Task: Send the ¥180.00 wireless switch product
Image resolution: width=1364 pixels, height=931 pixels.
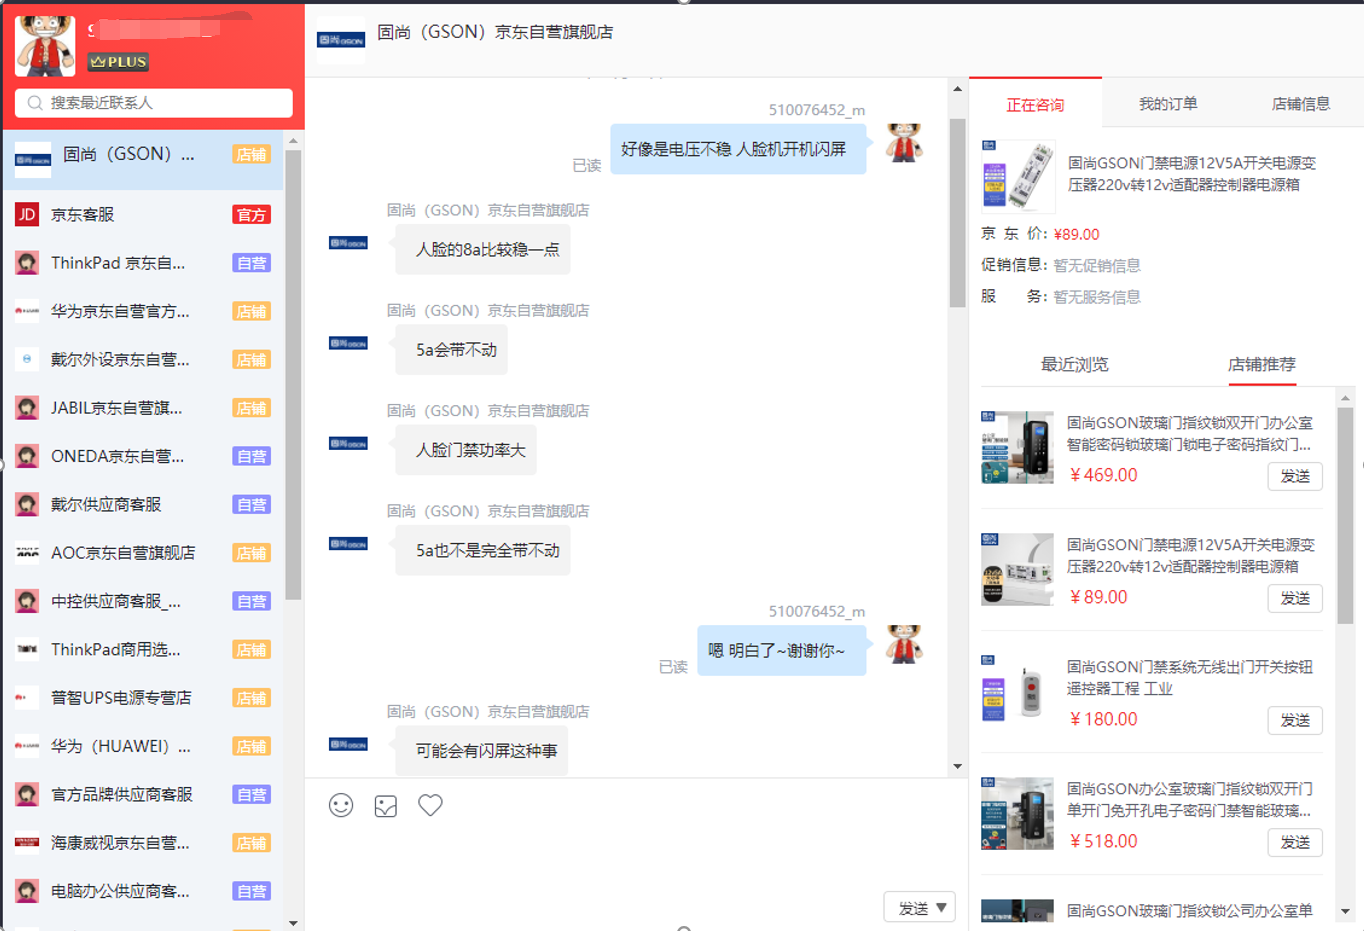Action: (x=1295, y=720)
